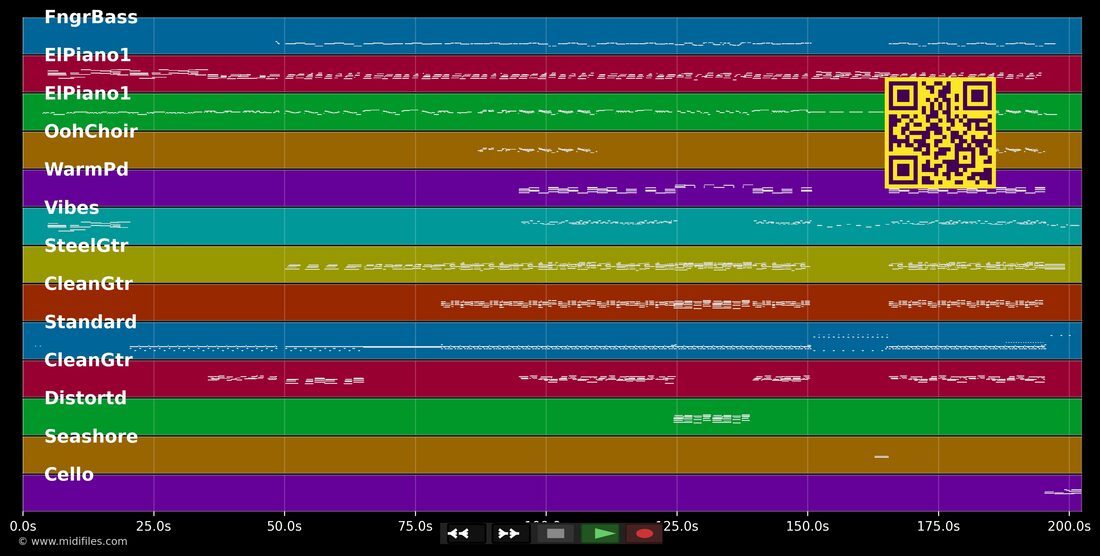Viewport: 1100px width, 556px height.
Task: Select the ElPiano1 label on the green lane
Action: pos(87,93)
